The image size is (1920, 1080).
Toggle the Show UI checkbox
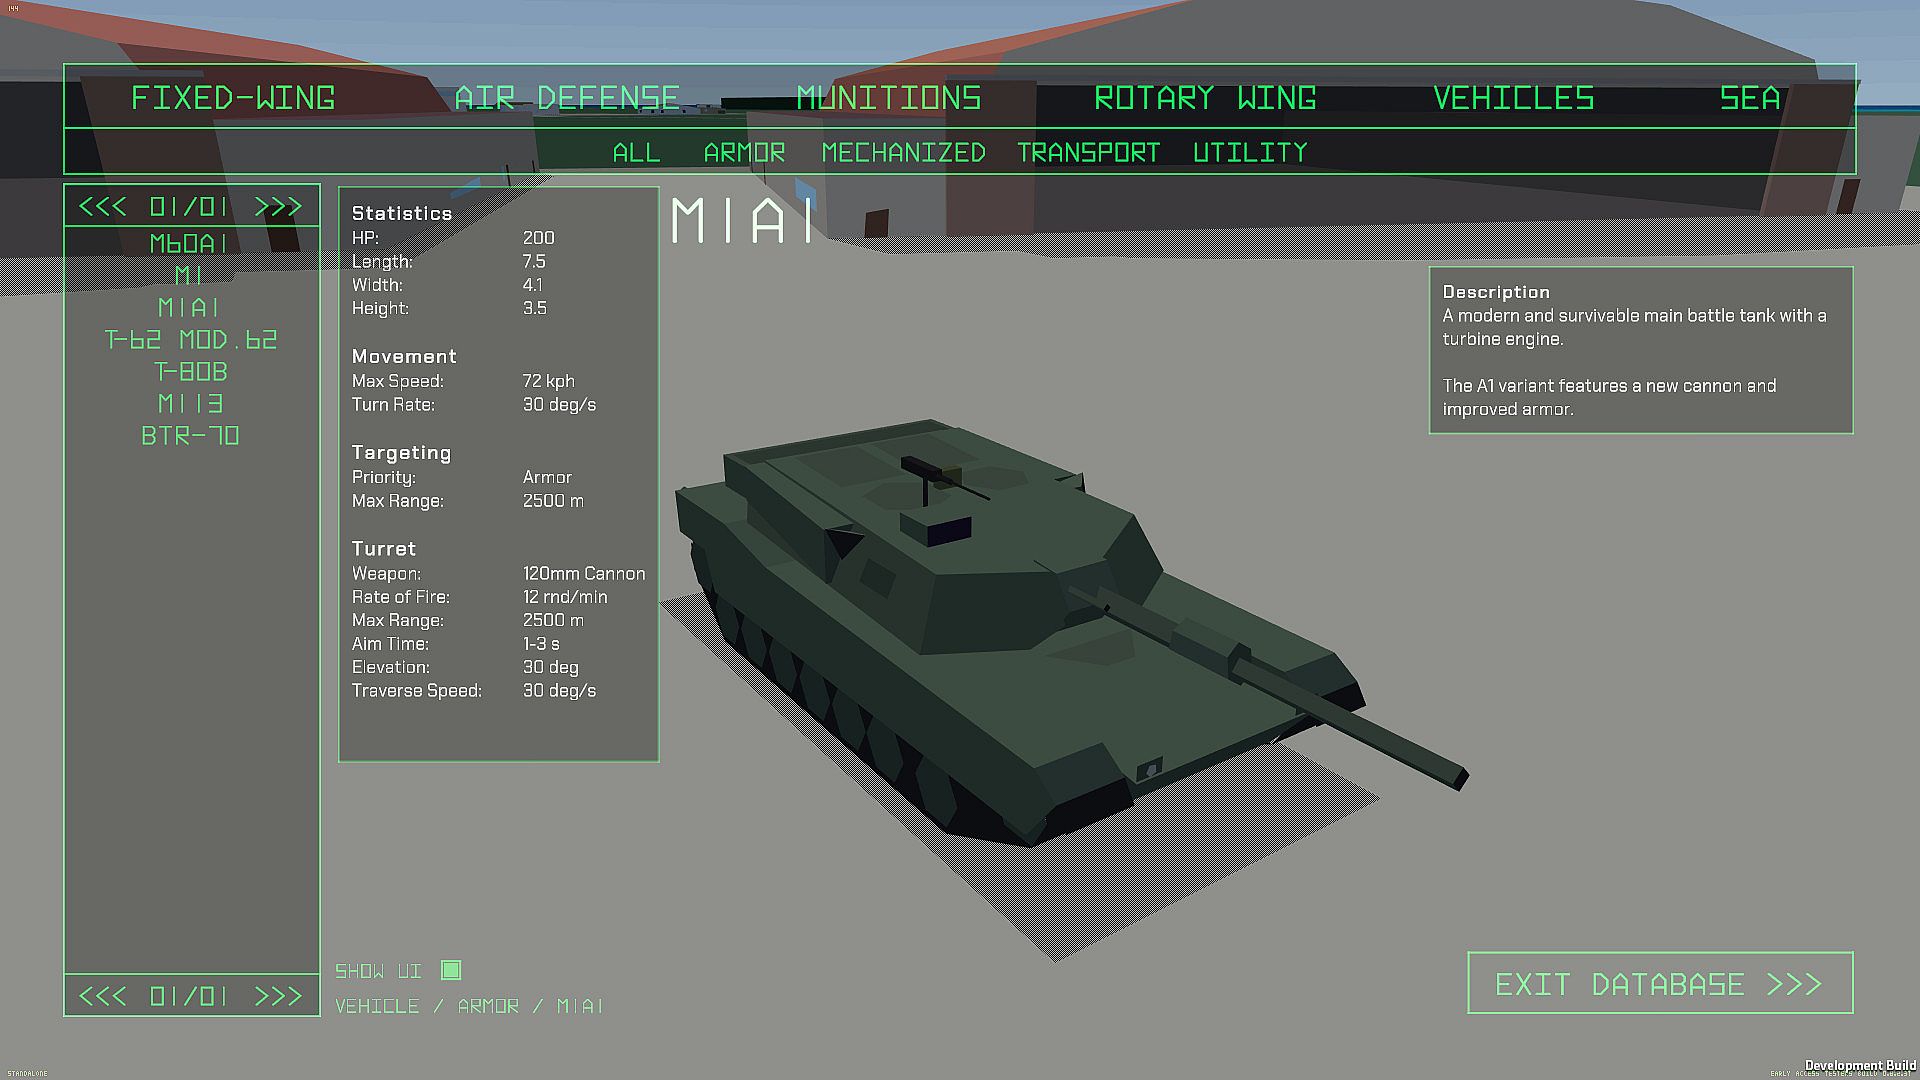451,970
